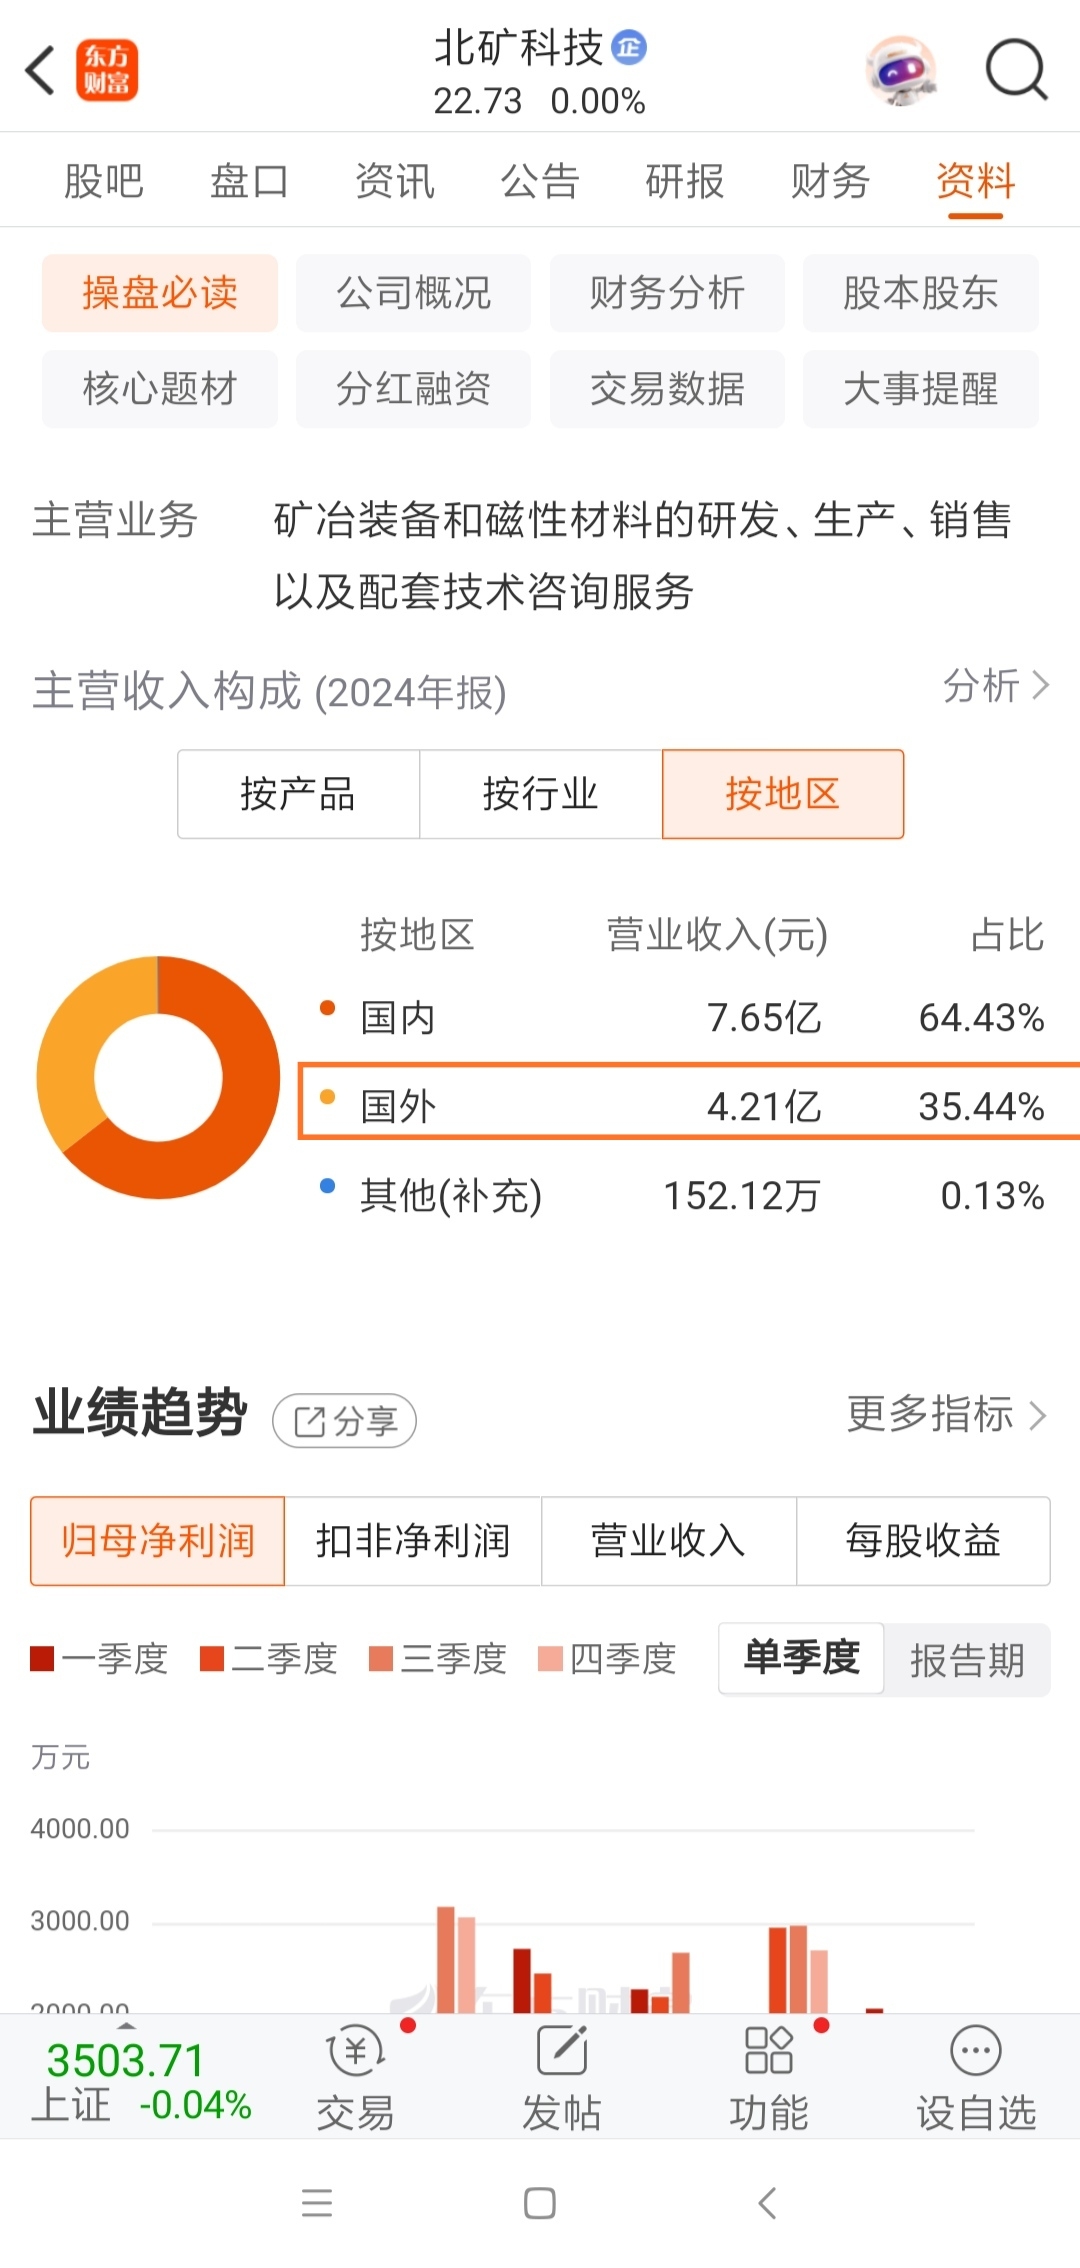Select 报告期 view mode
Viewport: 1080px width, 2268px height.
[967, 1660]
